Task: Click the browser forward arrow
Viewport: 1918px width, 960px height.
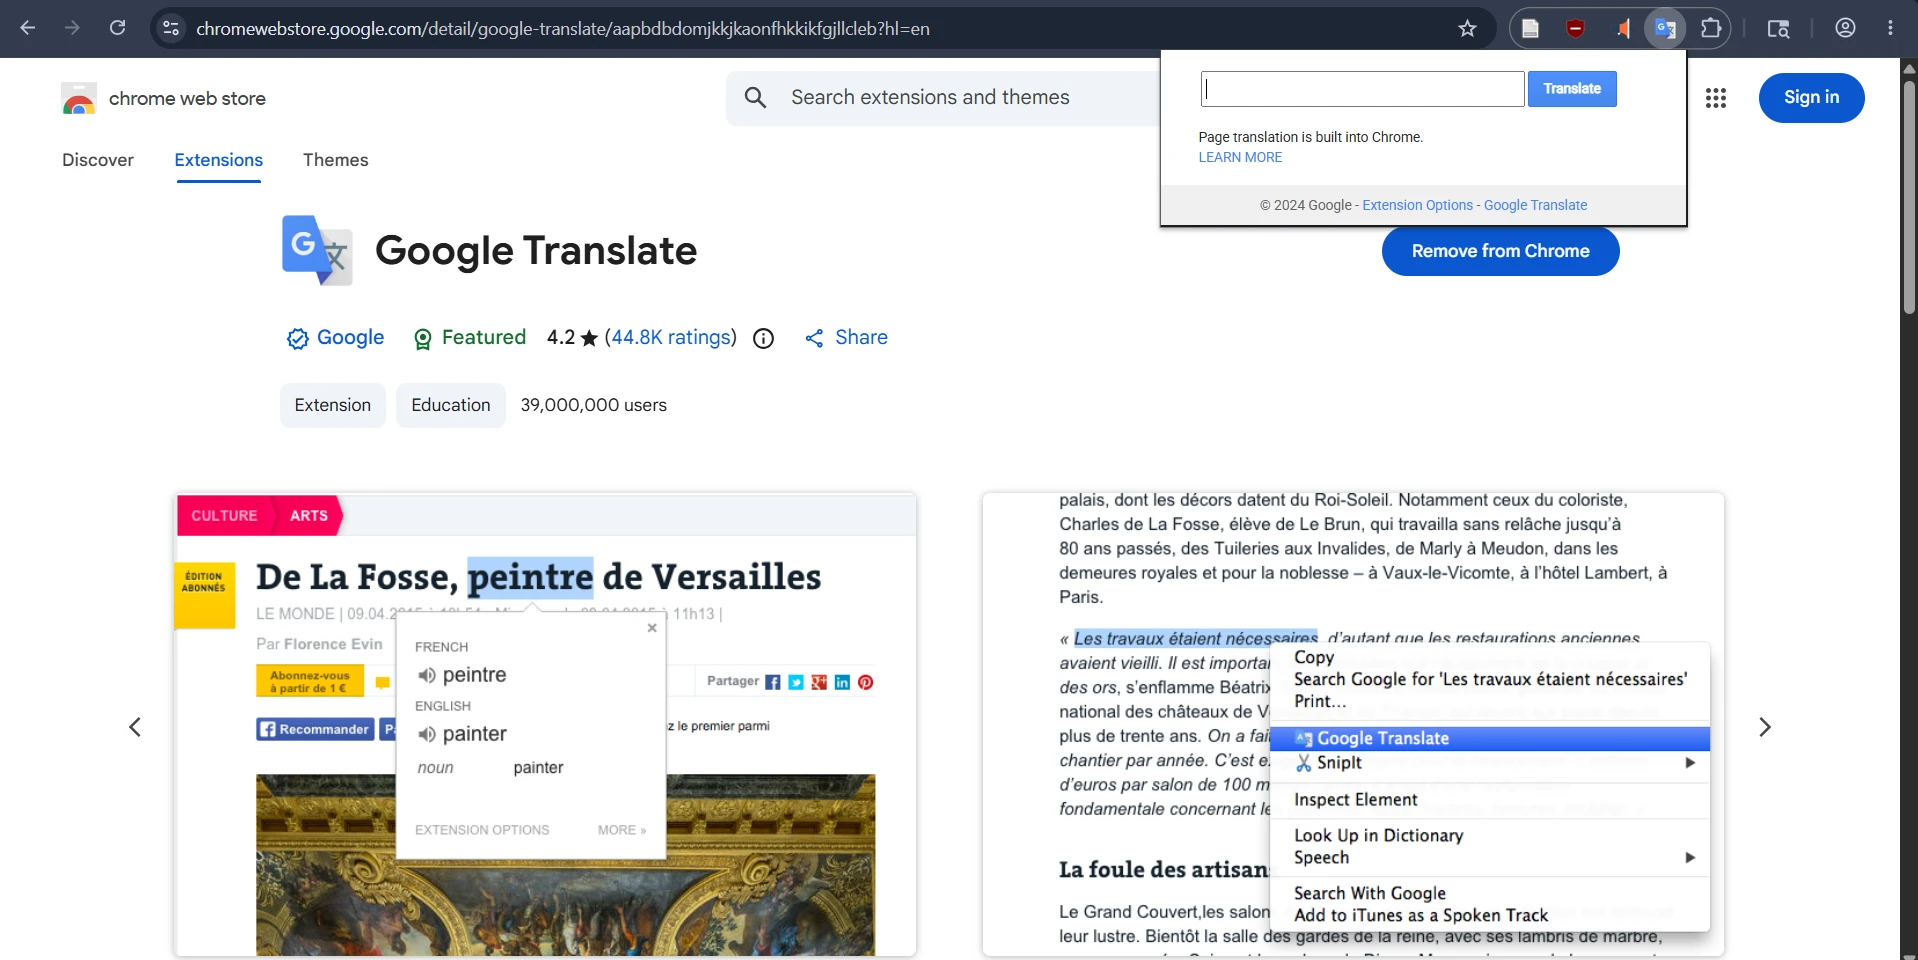Action: pos(72,28)
